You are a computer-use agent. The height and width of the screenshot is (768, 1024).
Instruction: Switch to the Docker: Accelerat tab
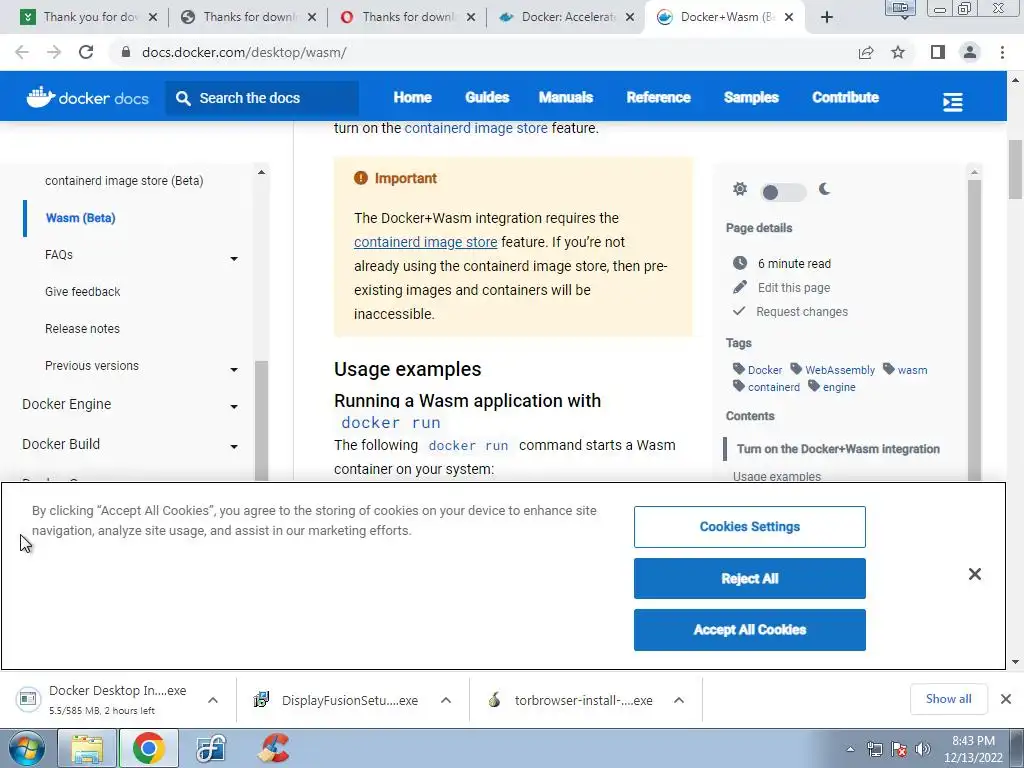click(x=566, y=17)
